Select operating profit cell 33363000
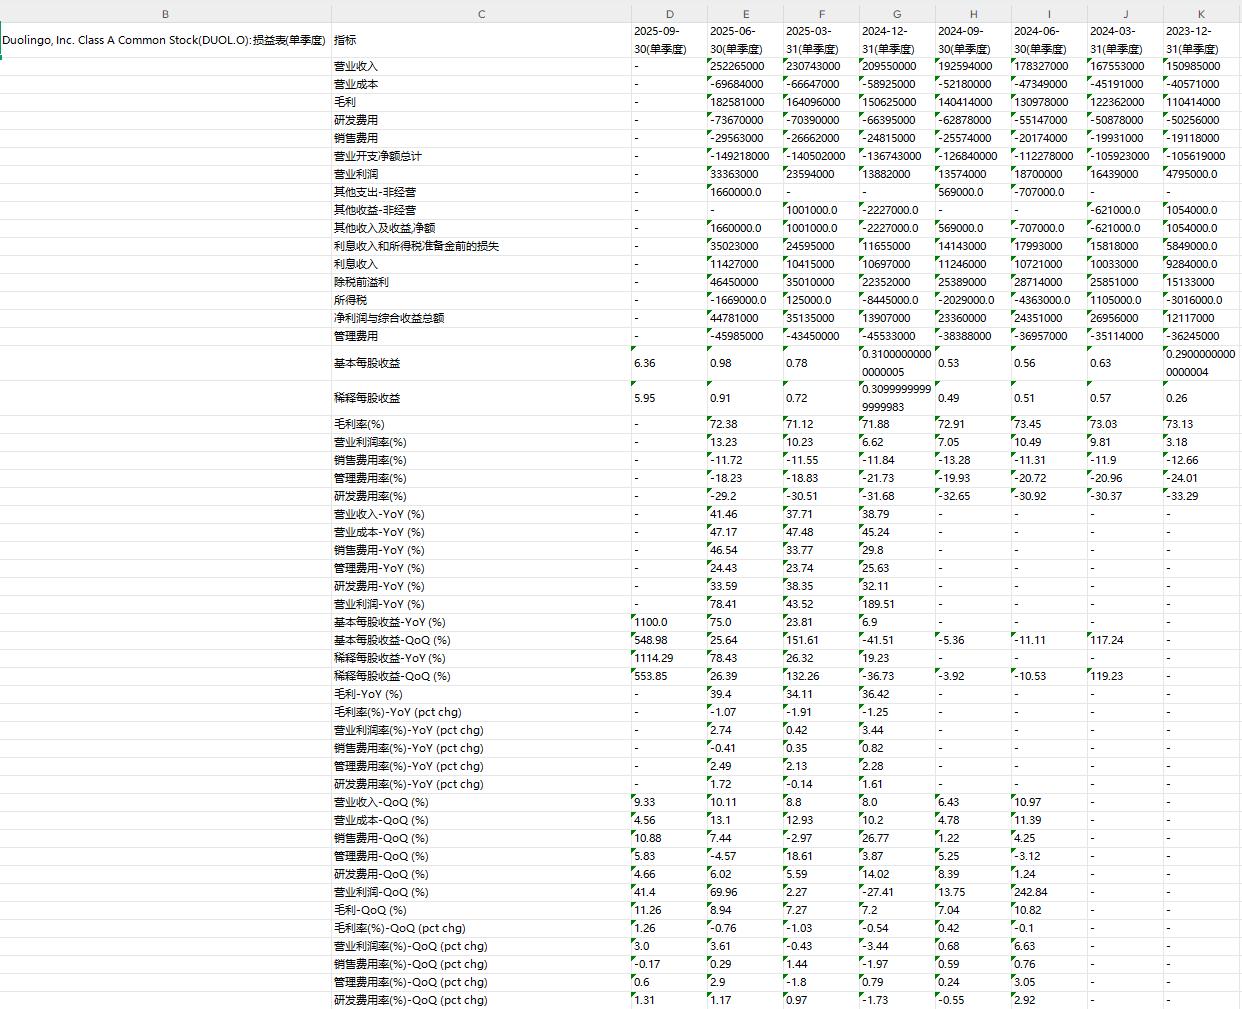The width and height of the screenshot is (1242, 1009). point(745,174)
